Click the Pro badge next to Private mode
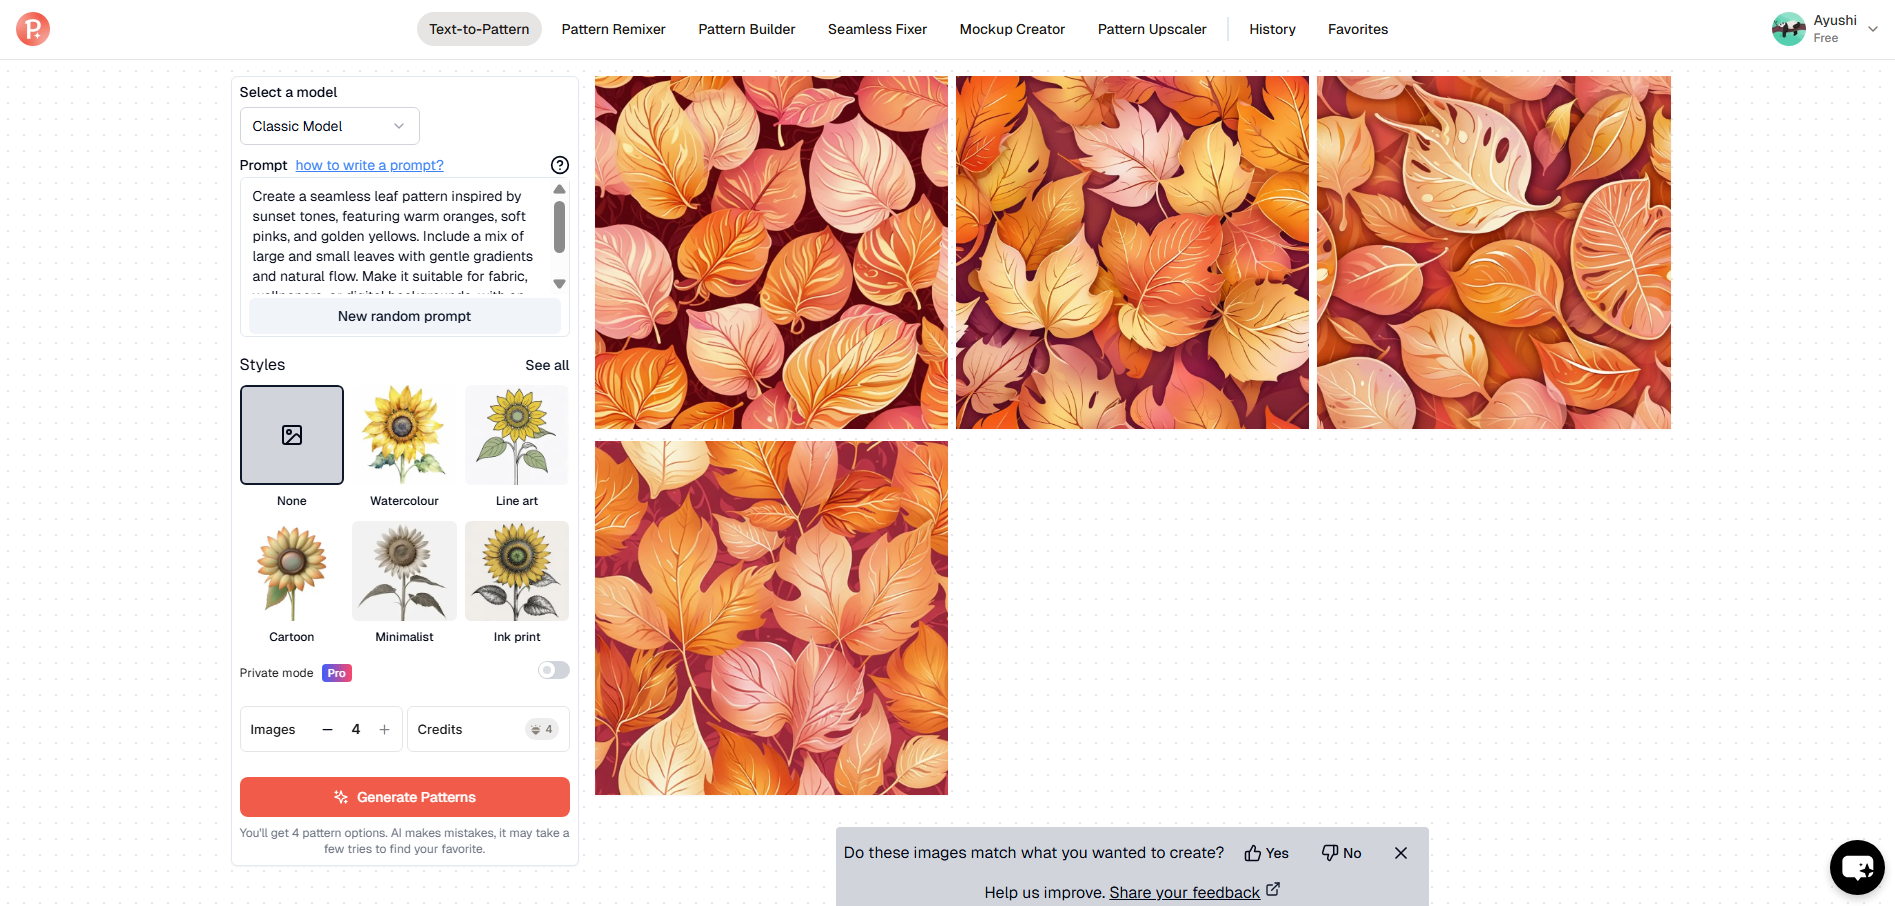The image size is (1895, 906). pos(337,673)
